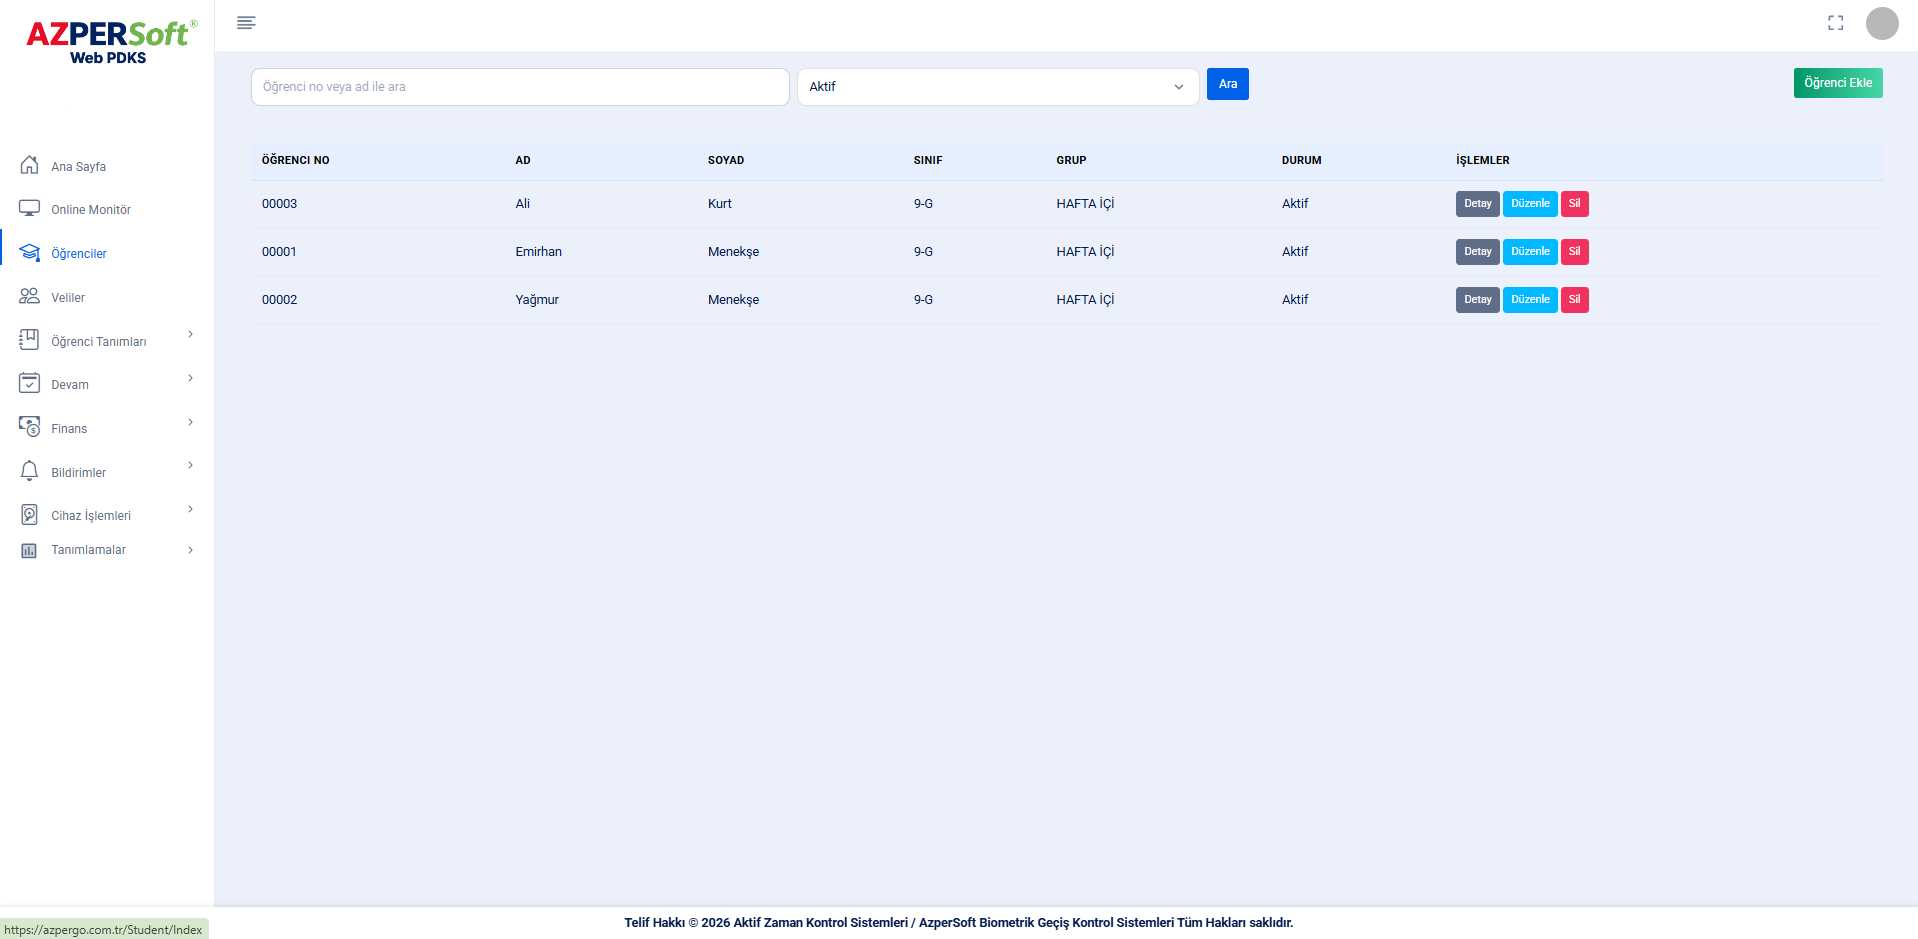This screenshot has width=1918, height=939.
Task: Click the Ara search button
Action: (1227, 84)
